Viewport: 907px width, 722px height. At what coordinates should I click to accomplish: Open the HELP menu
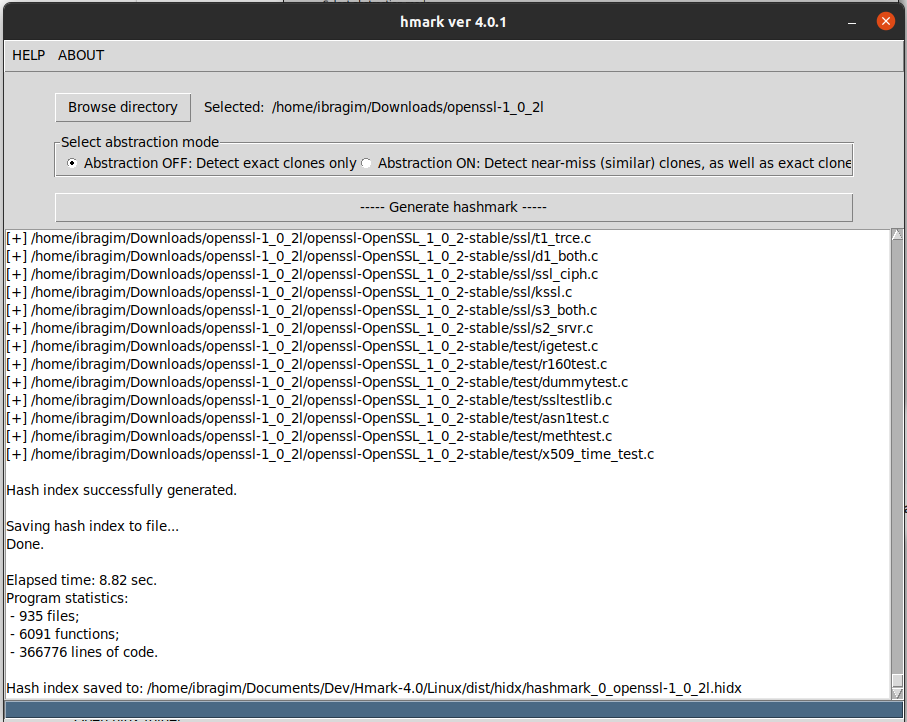(28, 55)
